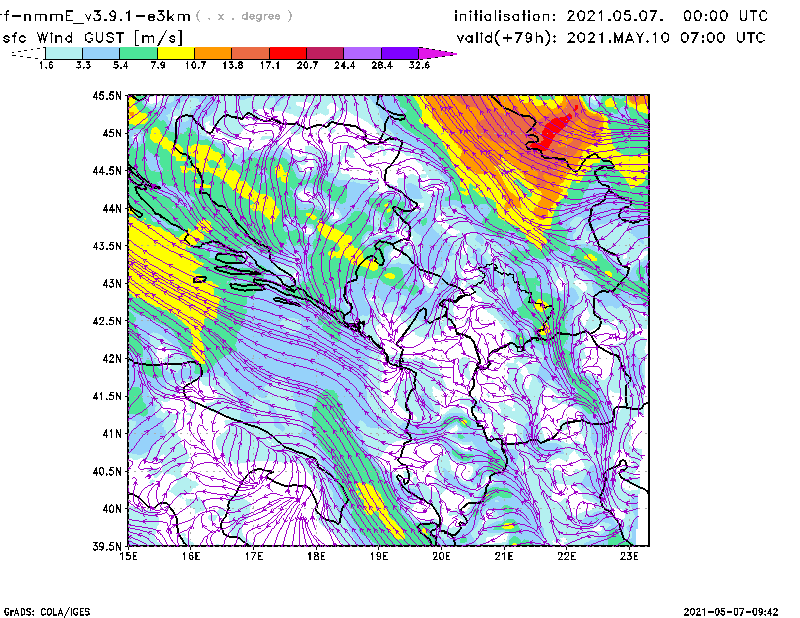Click the "sfc Wind GUST [m/s]" title
This screenshot has width=800, height=618.
click(x=92, y=38)
